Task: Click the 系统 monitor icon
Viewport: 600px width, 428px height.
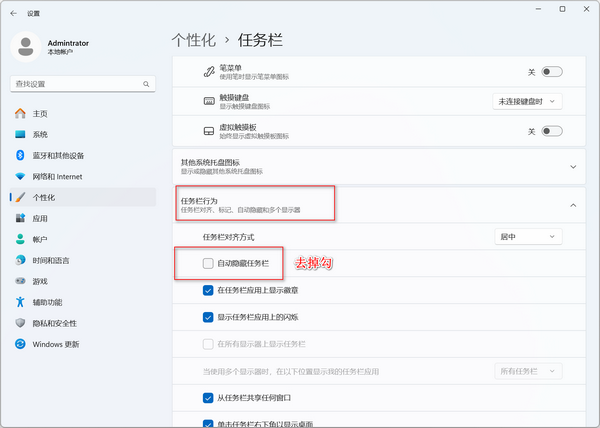Action: (20, 134)
